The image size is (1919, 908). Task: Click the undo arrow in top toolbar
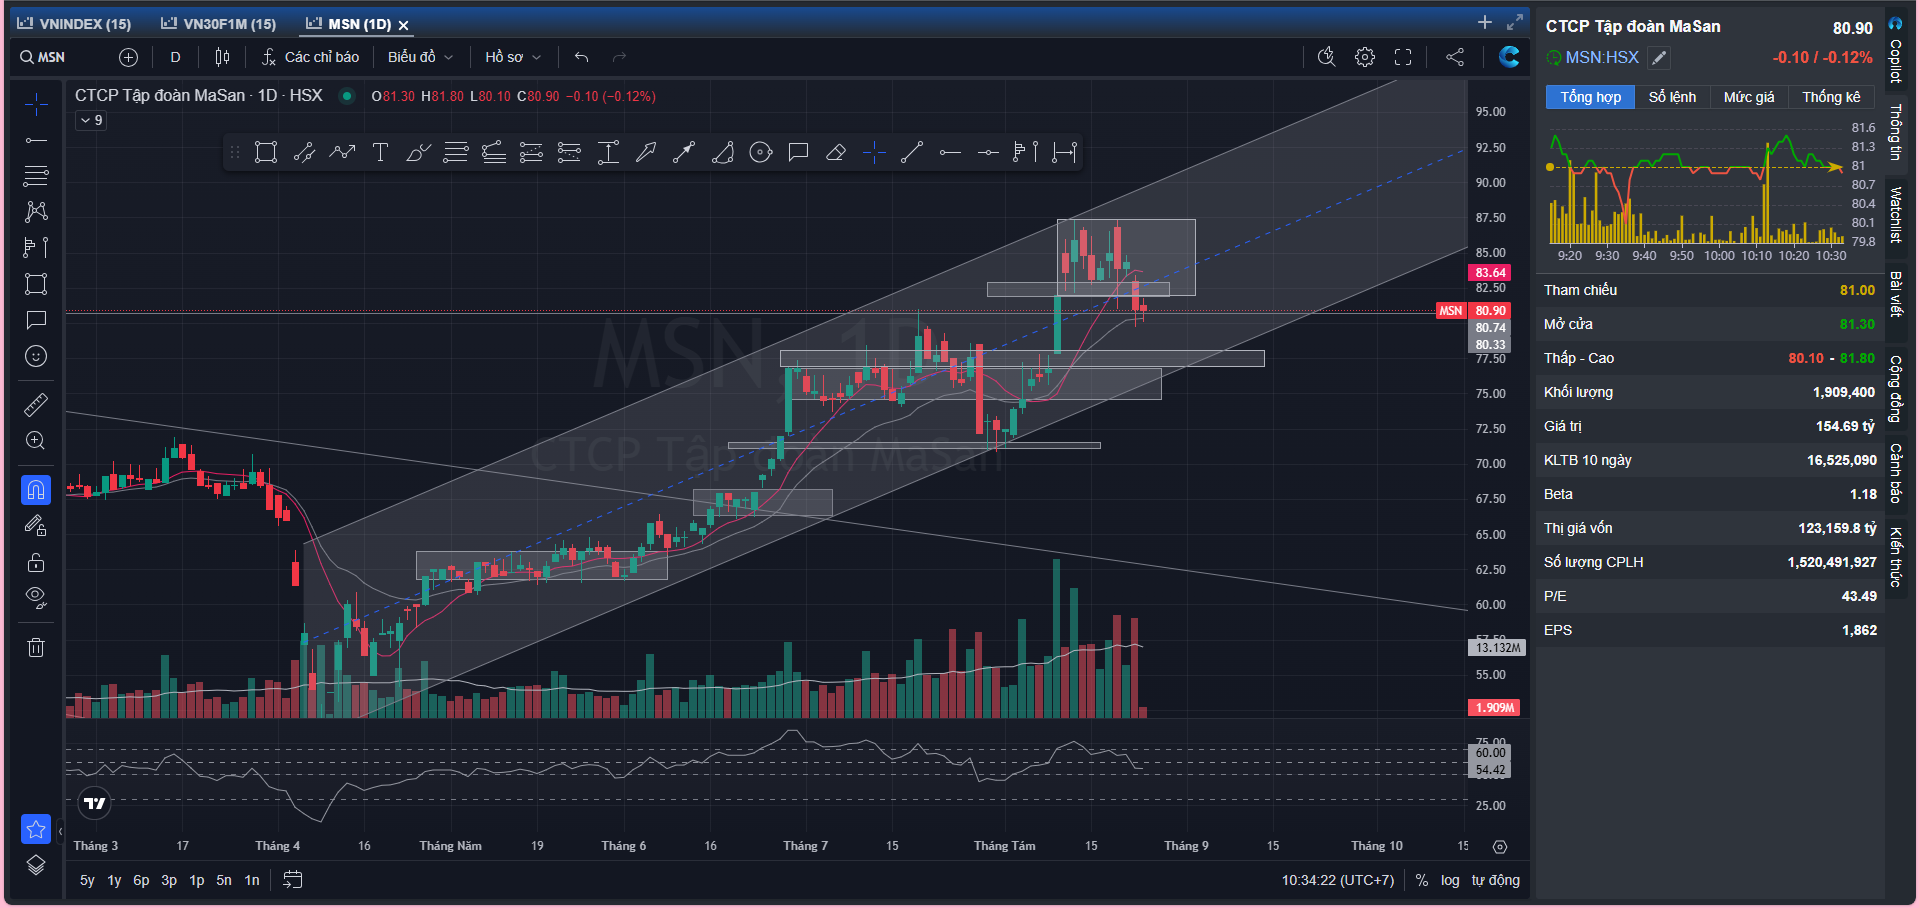pos(581,57)
